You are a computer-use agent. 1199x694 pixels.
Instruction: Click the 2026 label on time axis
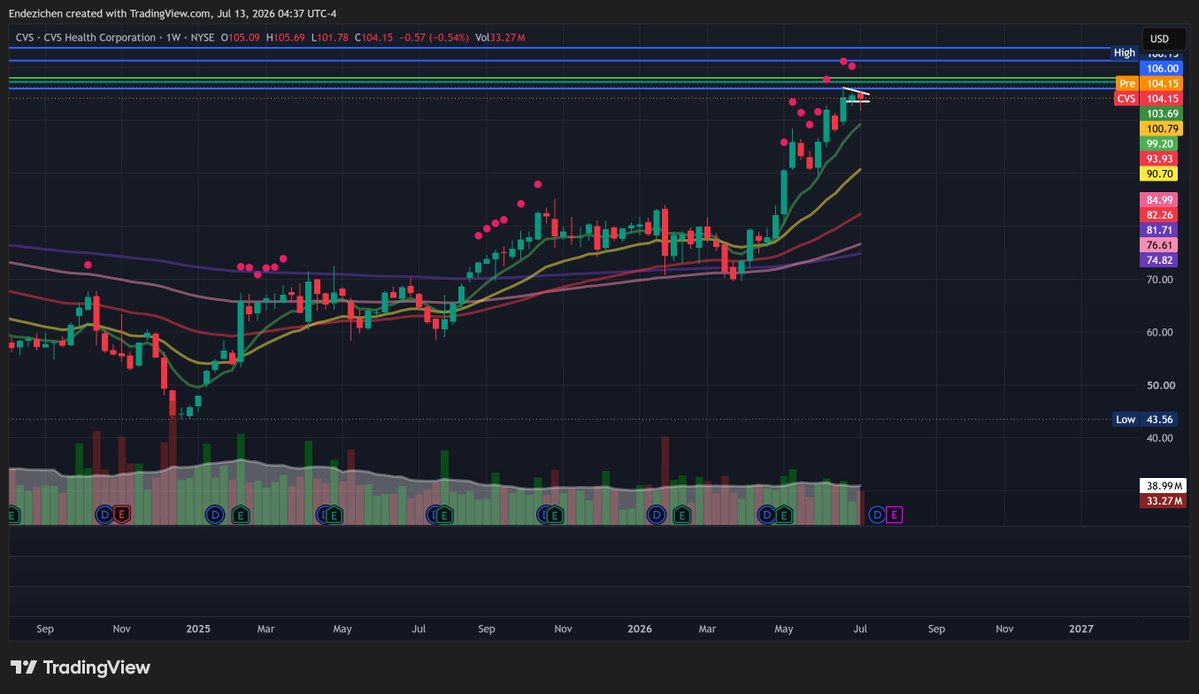(639, 628)
